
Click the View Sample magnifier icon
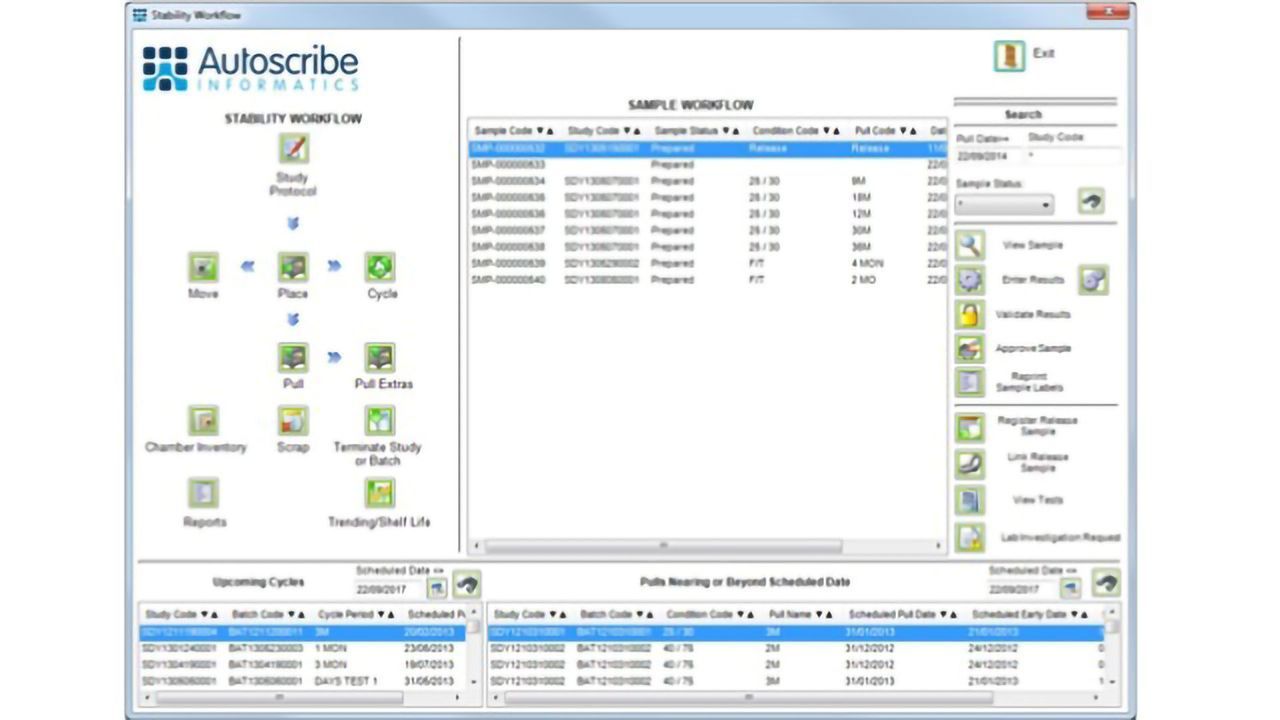970,245
